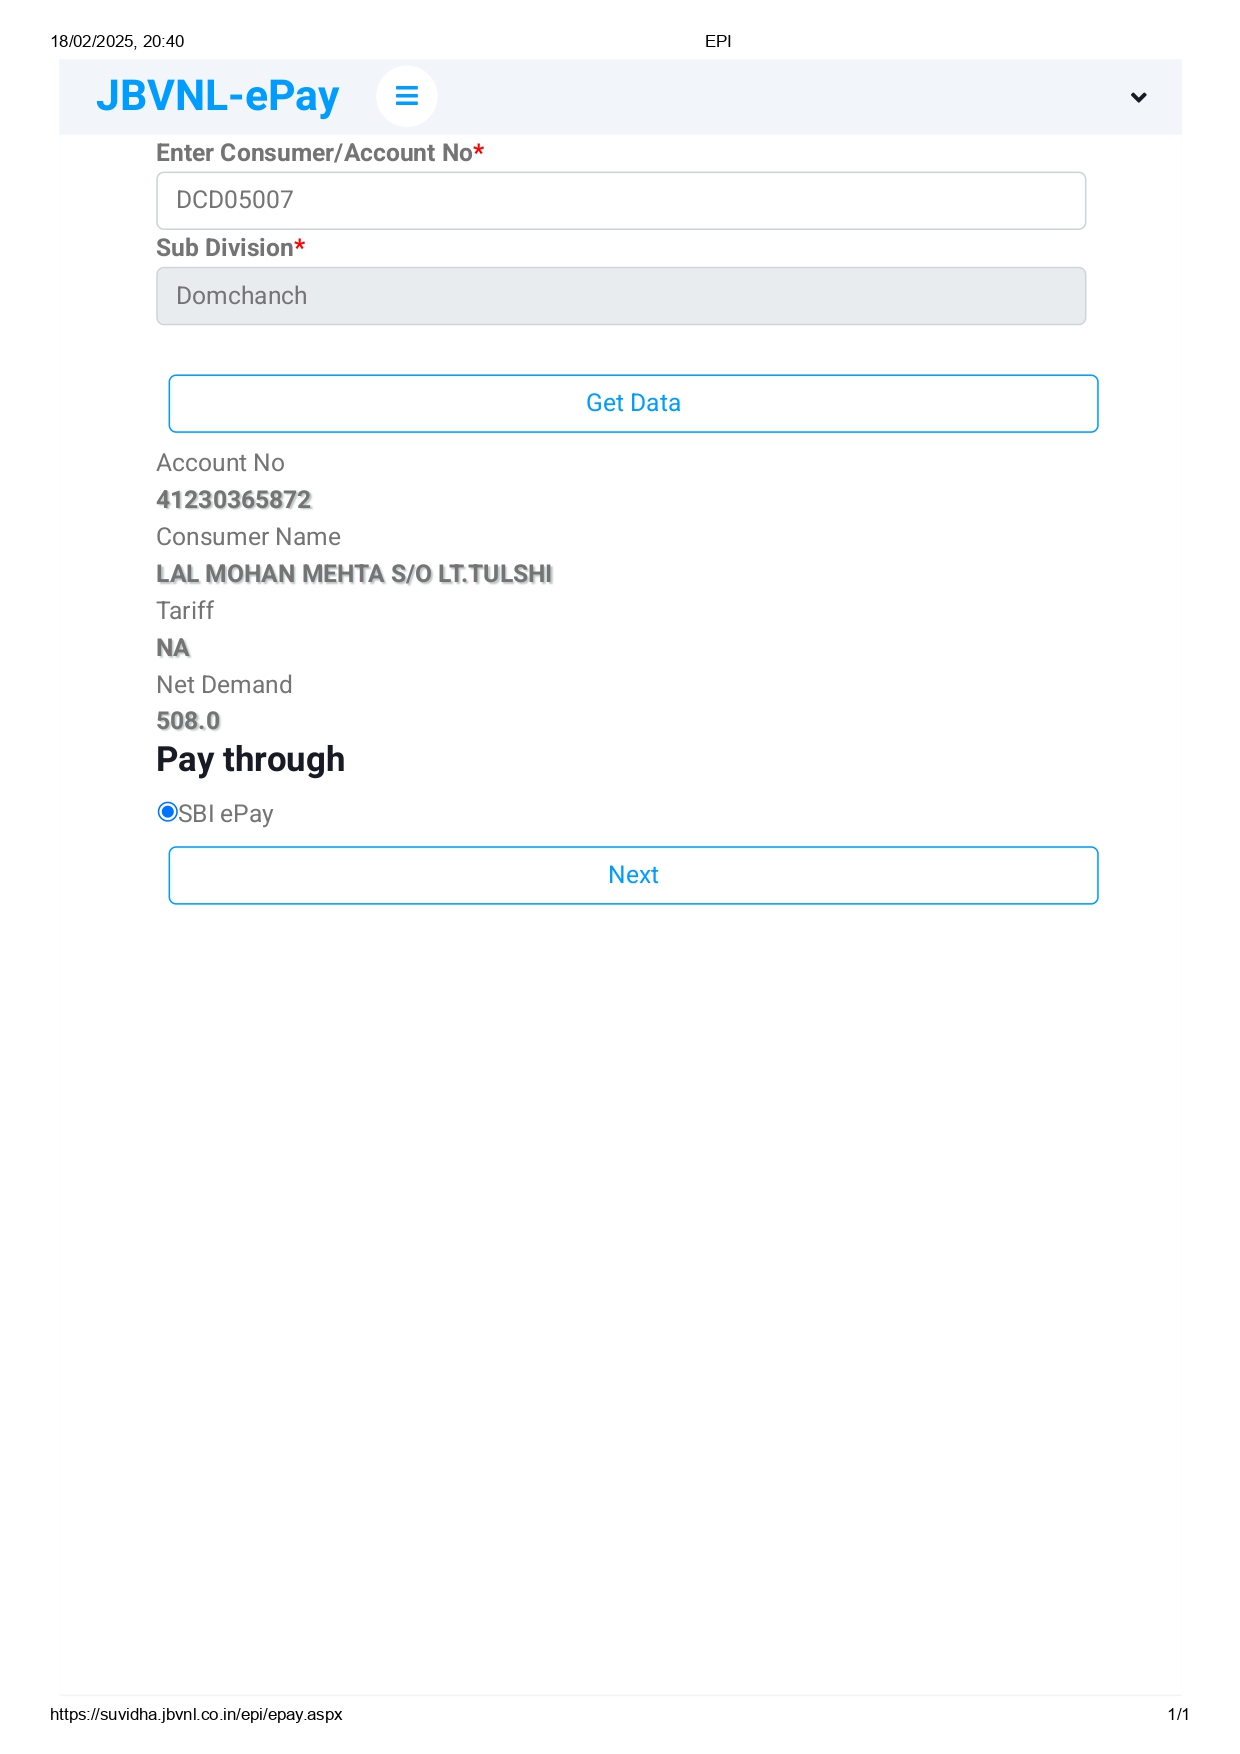
Task: Click the Tariff value NA
Action: [173, 647]
